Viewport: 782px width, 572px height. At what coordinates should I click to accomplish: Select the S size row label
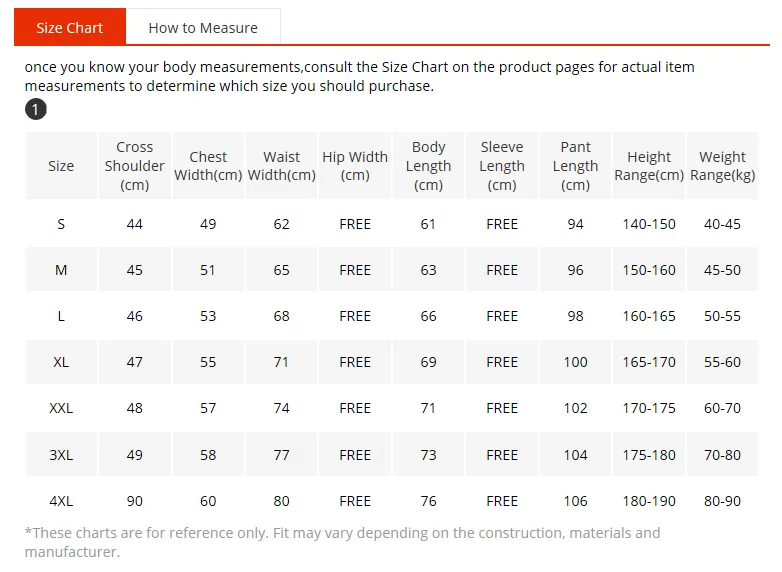click(x=61, y=224)
